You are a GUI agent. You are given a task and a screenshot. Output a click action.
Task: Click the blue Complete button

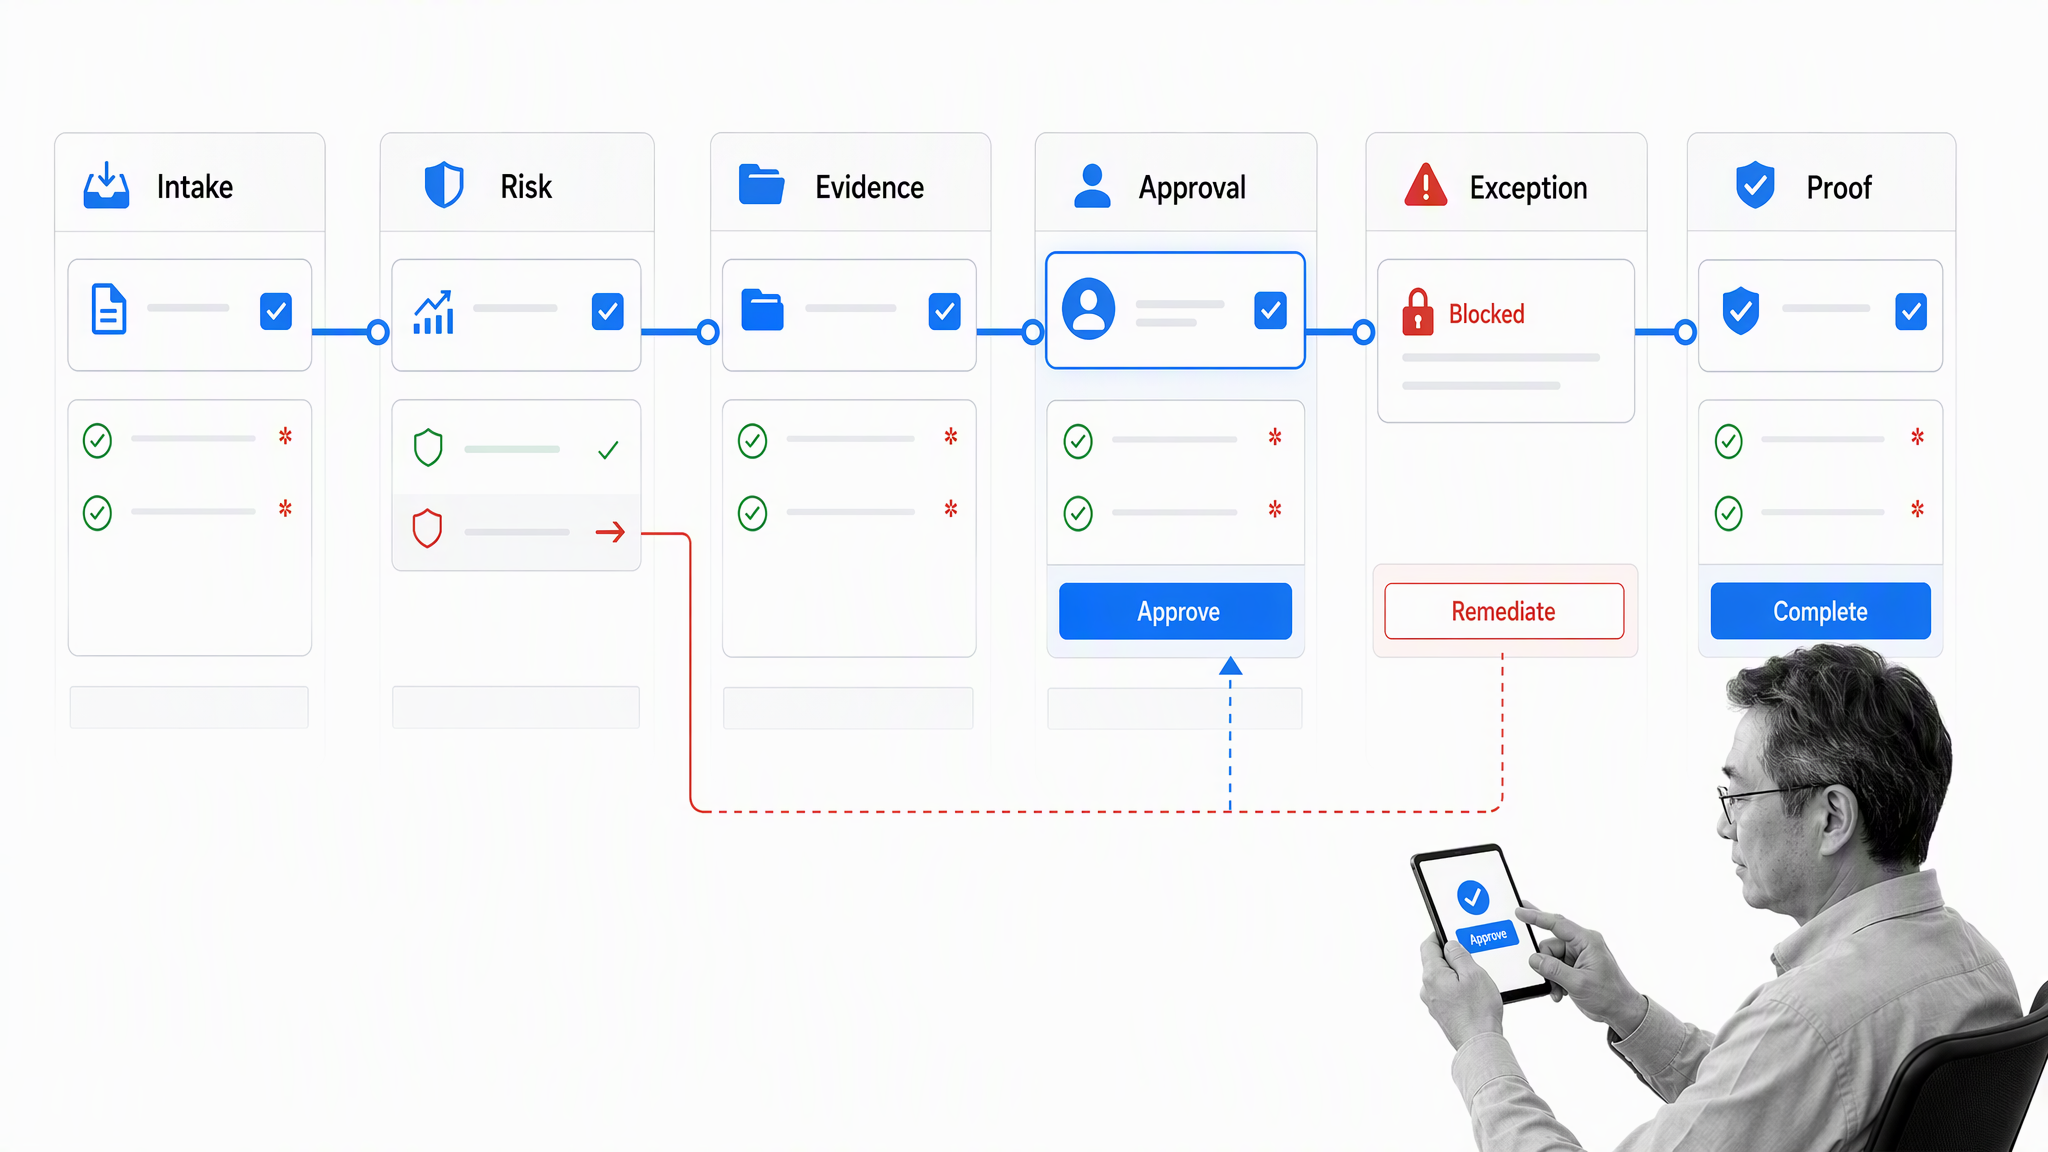coord(1820,611)
